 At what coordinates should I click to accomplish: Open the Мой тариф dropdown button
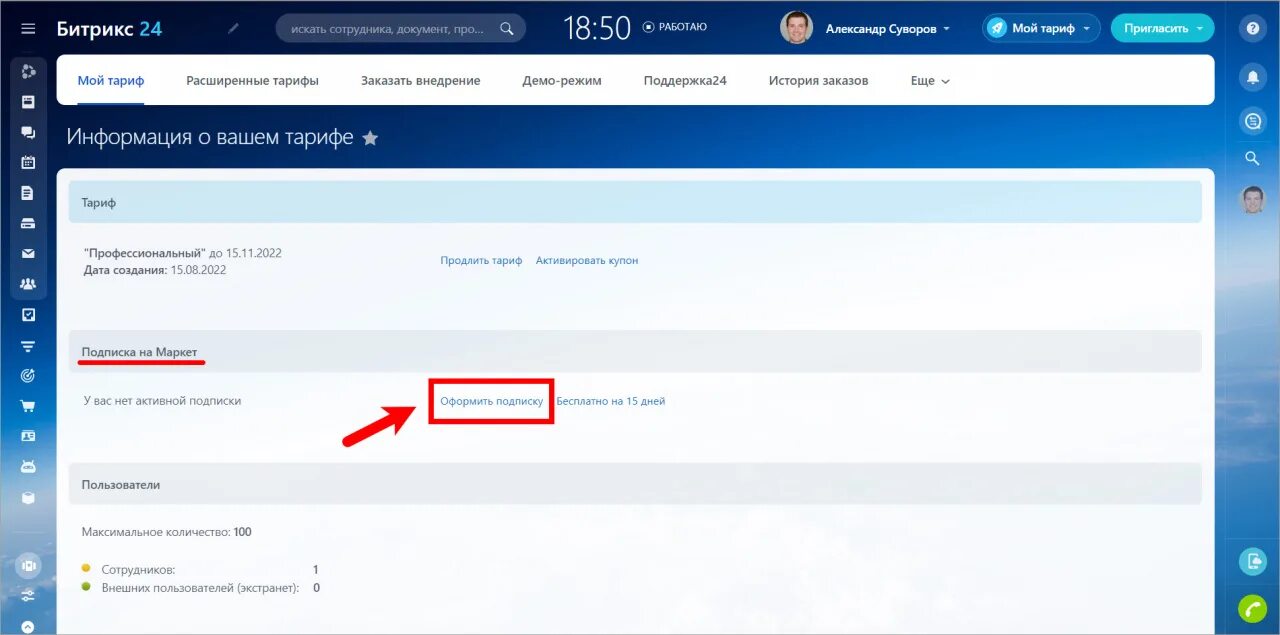coord(1041,28)
